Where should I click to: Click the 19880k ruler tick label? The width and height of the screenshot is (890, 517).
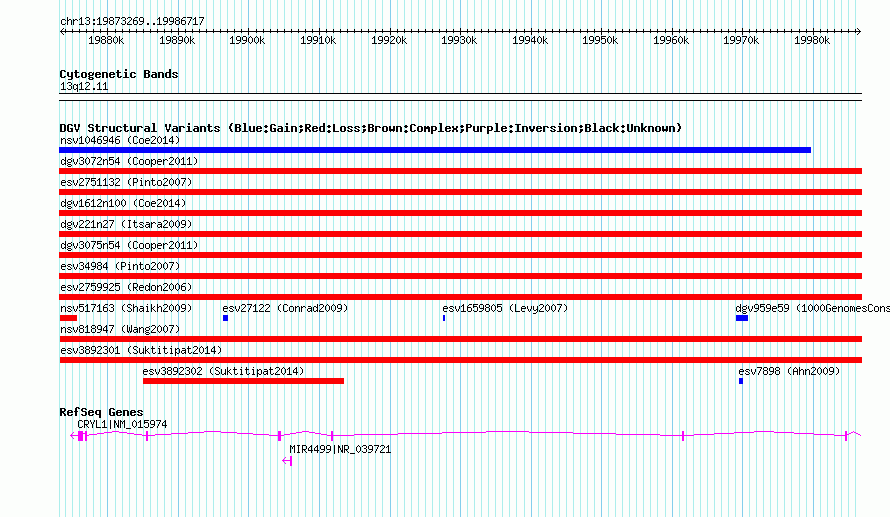pos(106,40)
